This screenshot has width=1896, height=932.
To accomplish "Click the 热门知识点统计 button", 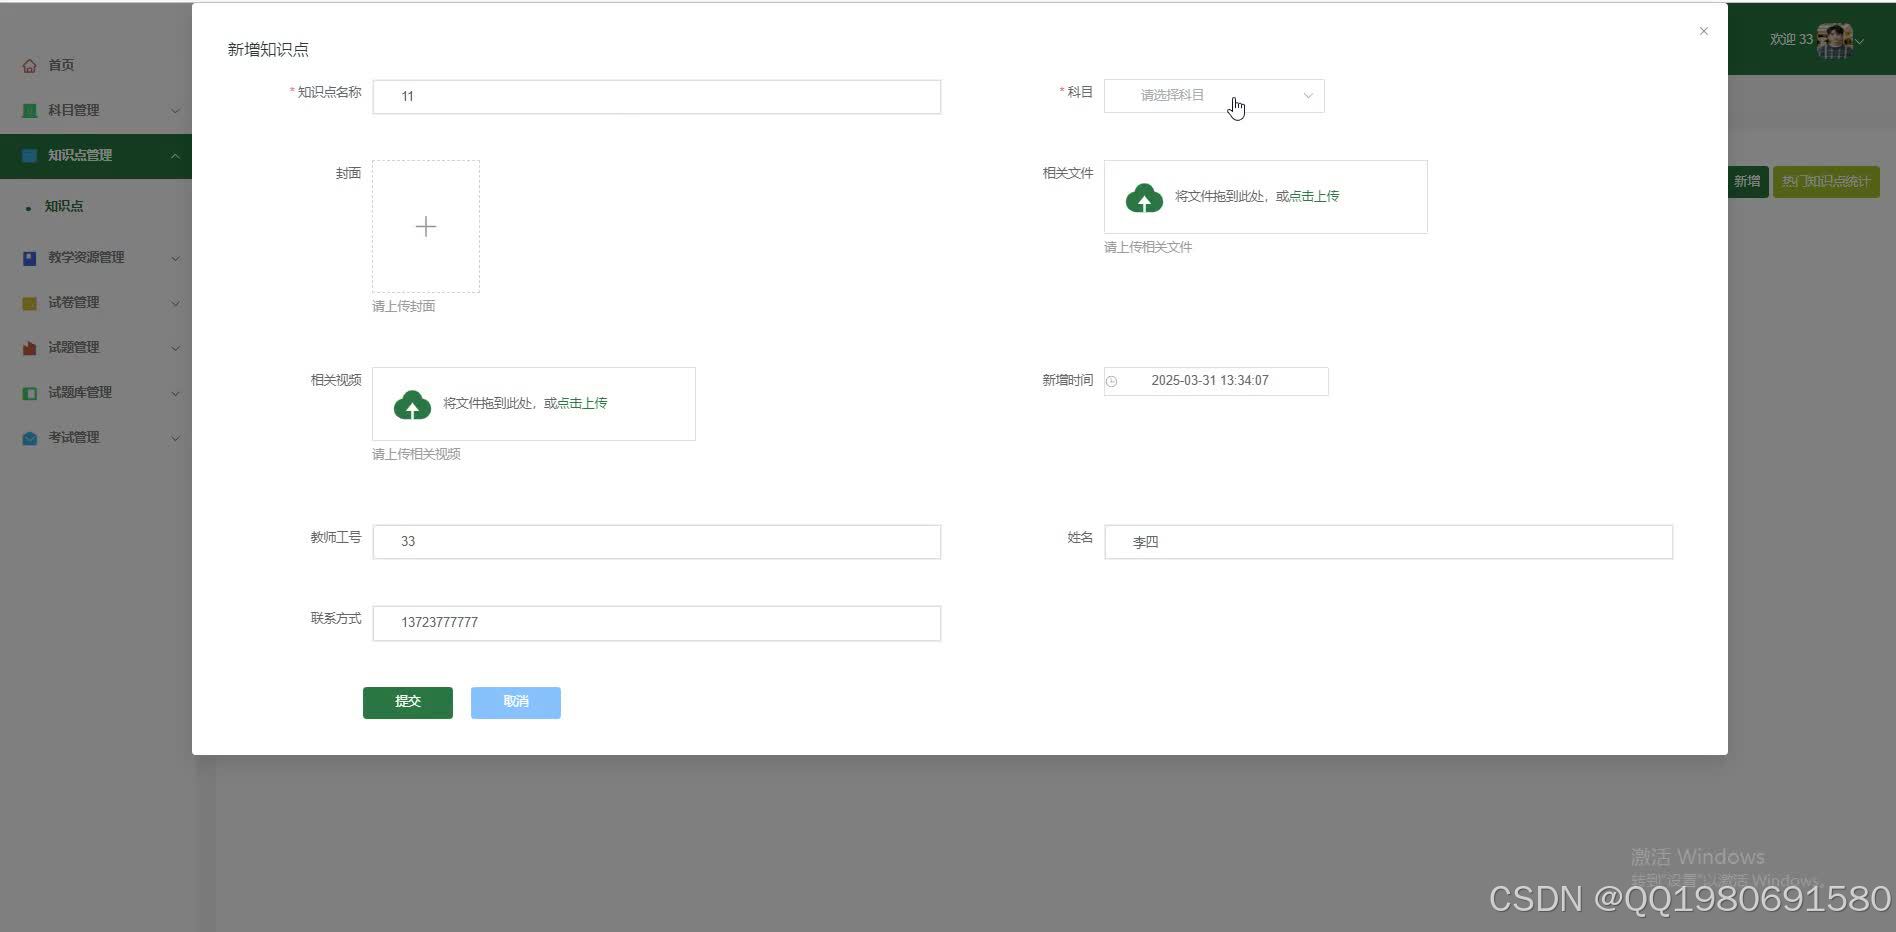I will (x=1826, y=182).
